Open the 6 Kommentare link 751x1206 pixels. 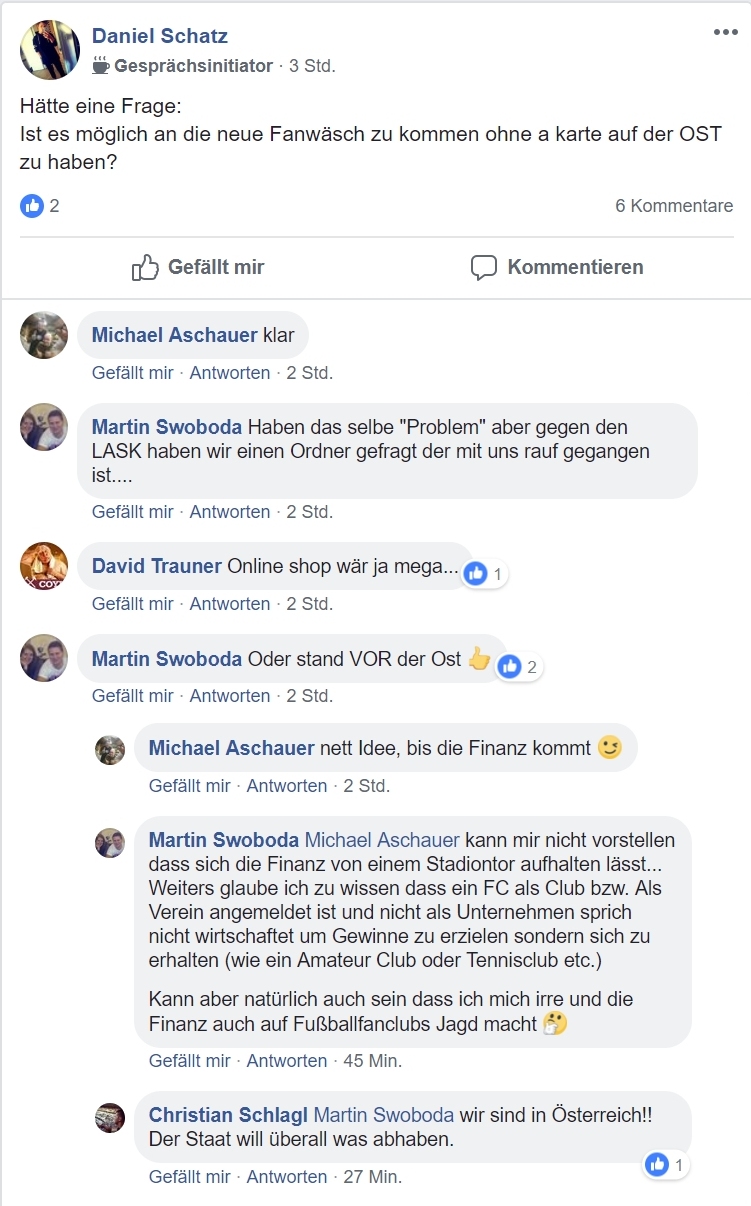(x=674, y=206)
